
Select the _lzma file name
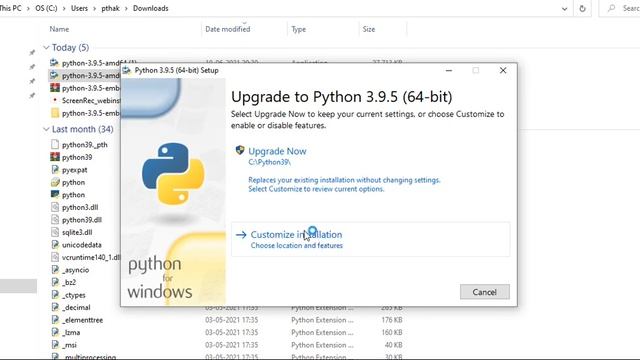tap(71, 333)
